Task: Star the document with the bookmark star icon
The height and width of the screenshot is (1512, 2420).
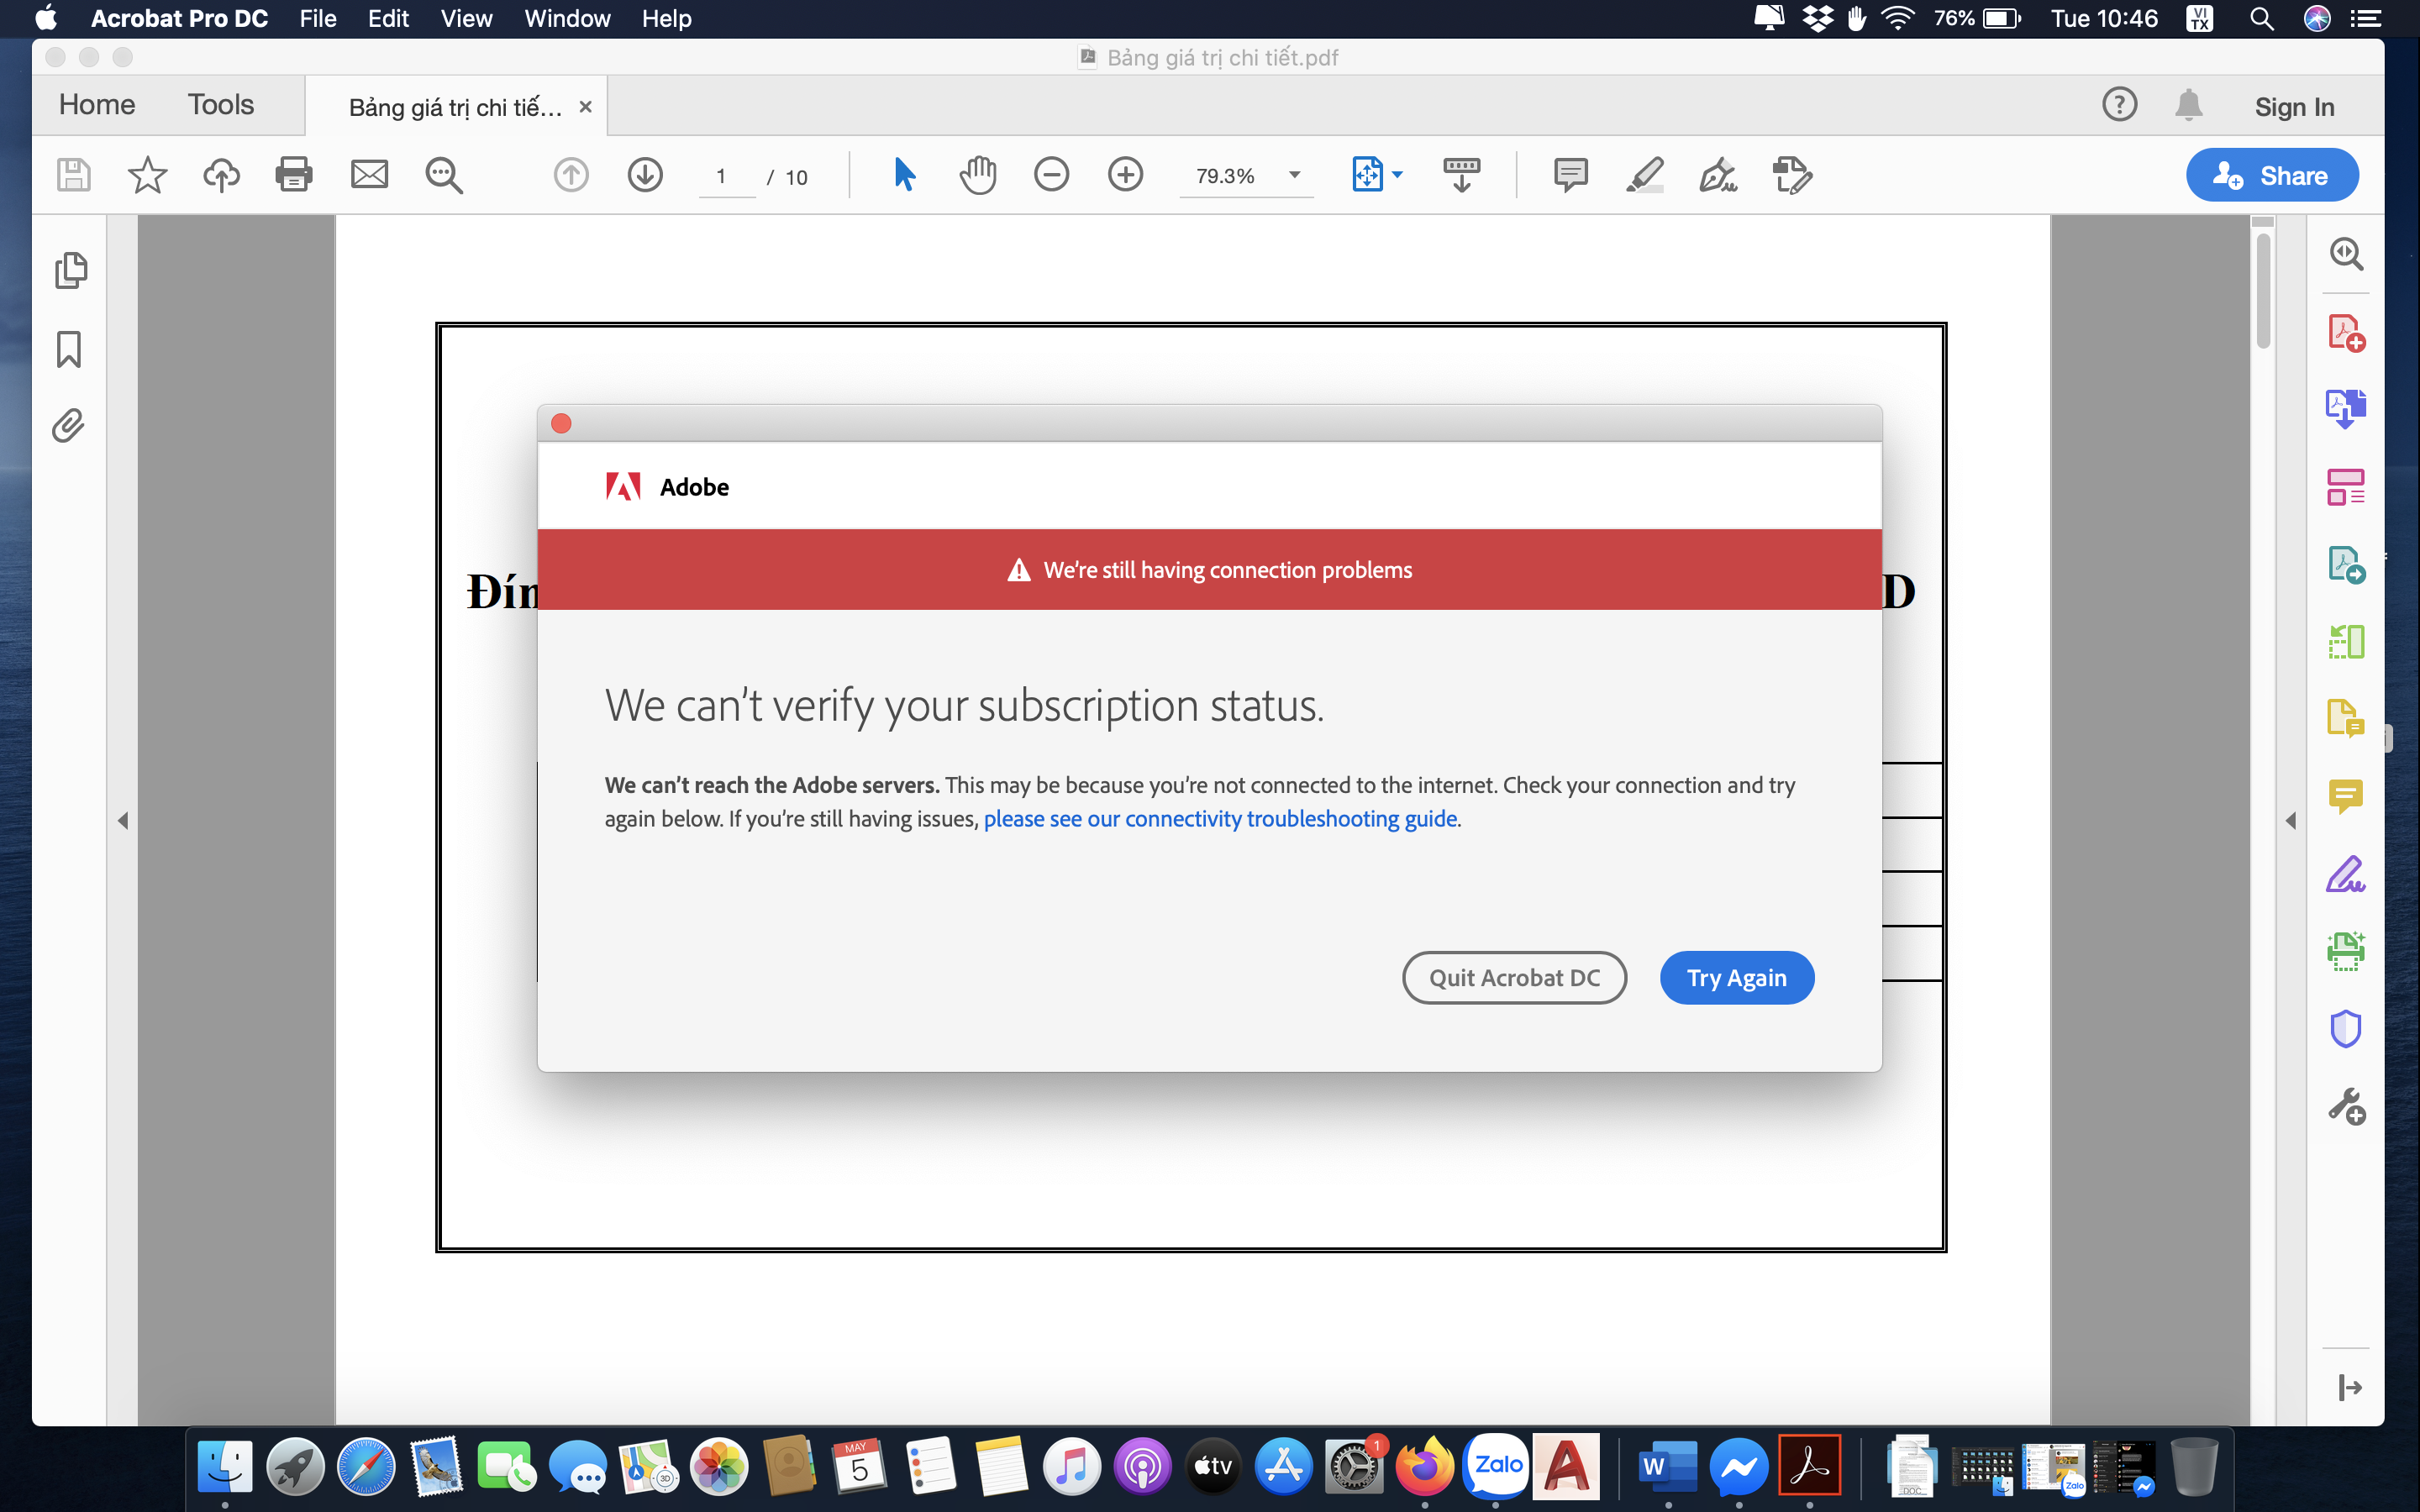Action: (x=147, y=175)
